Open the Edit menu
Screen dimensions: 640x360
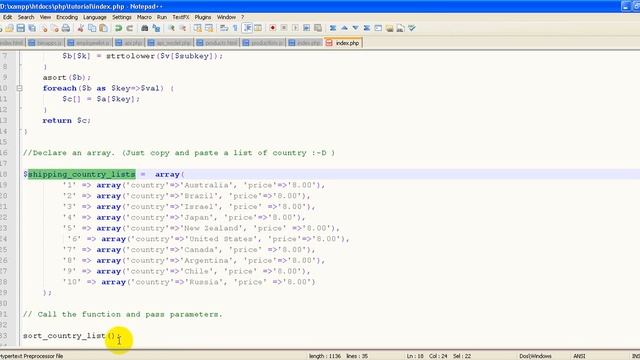click(x=7, y=17)
